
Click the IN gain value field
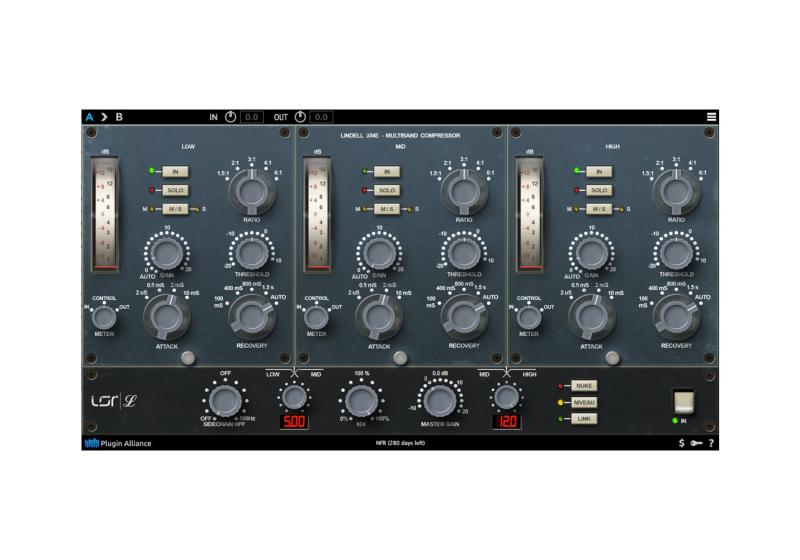coord(252,117)
